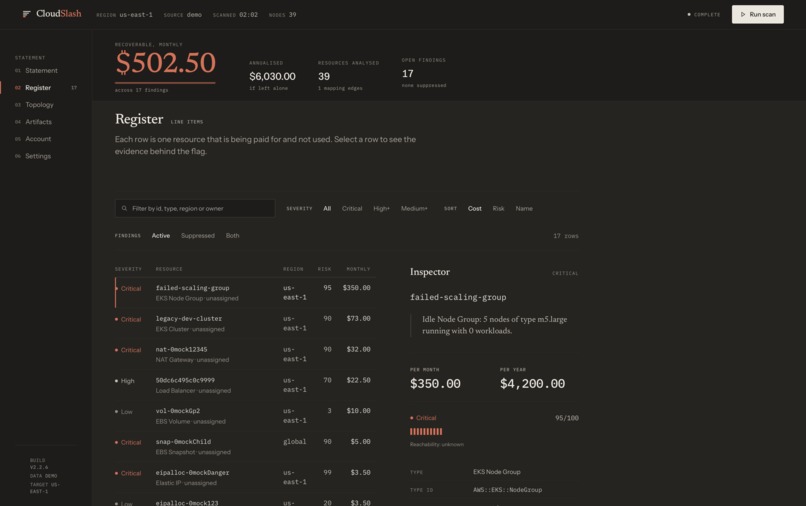This screenshot has height=506, width=806.
Task: Click the Severity column header
Action: pos(128,269)
